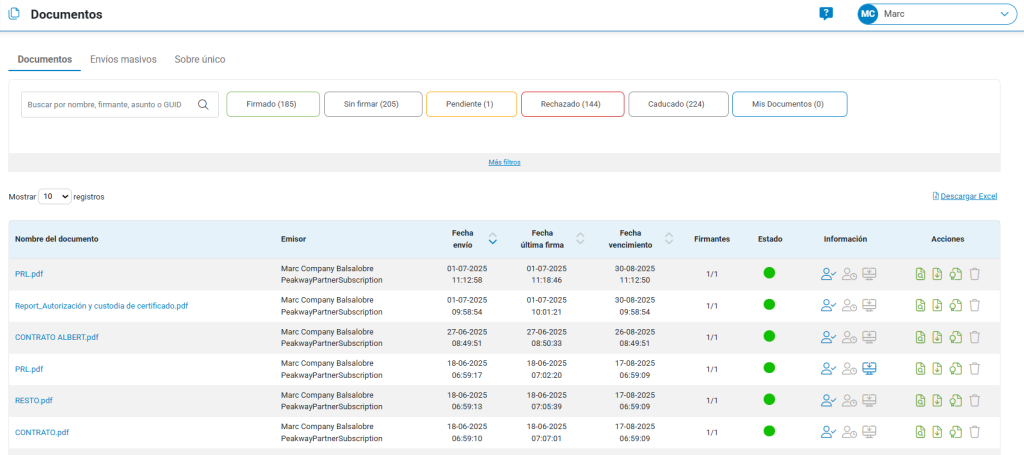Image resolution: width=1024 pixels, height=455 pixels.
Task: Sort by Fecha vencimiento arrows
Action: click(x=669, y=239)
